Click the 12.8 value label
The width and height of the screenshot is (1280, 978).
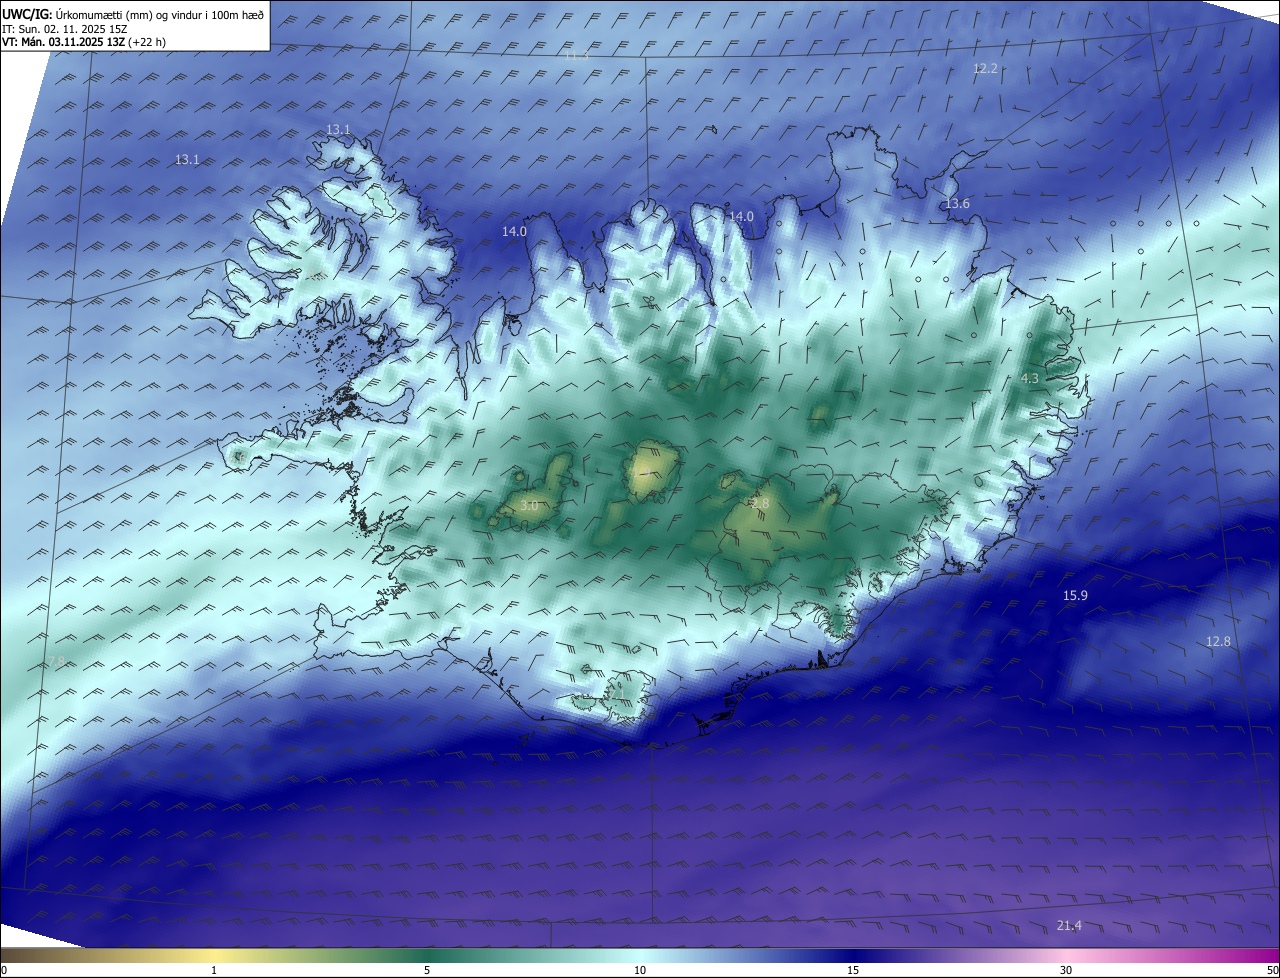[x=1218, y=641]
